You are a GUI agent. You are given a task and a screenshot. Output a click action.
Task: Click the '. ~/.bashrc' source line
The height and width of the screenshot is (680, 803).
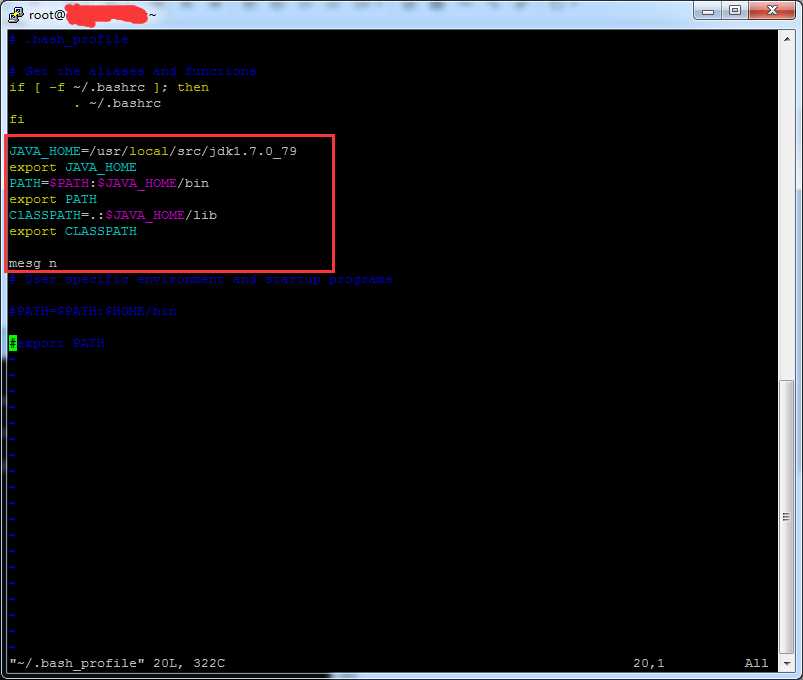(117, 103)
